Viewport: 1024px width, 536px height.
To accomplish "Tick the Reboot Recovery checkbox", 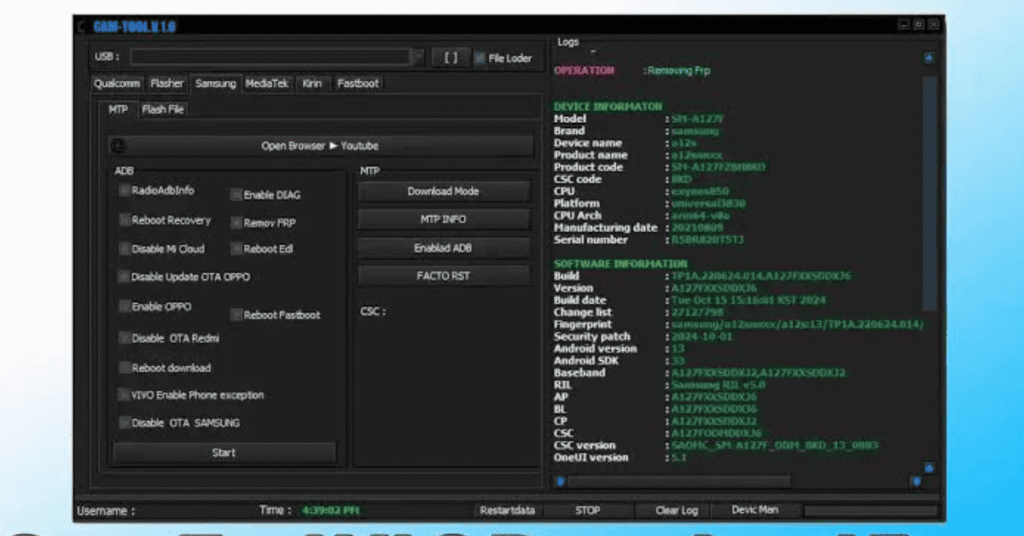I will point(124,220).
